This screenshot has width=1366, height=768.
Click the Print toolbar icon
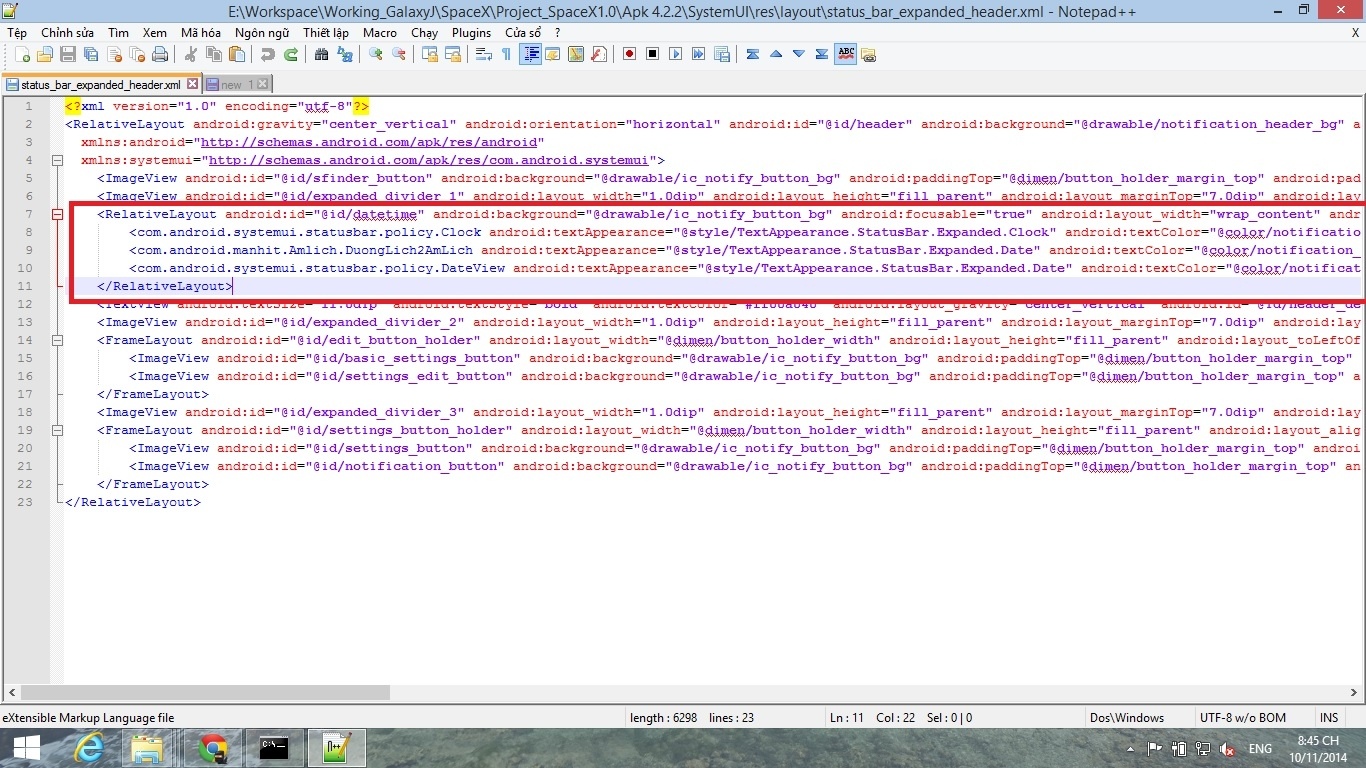160,54
